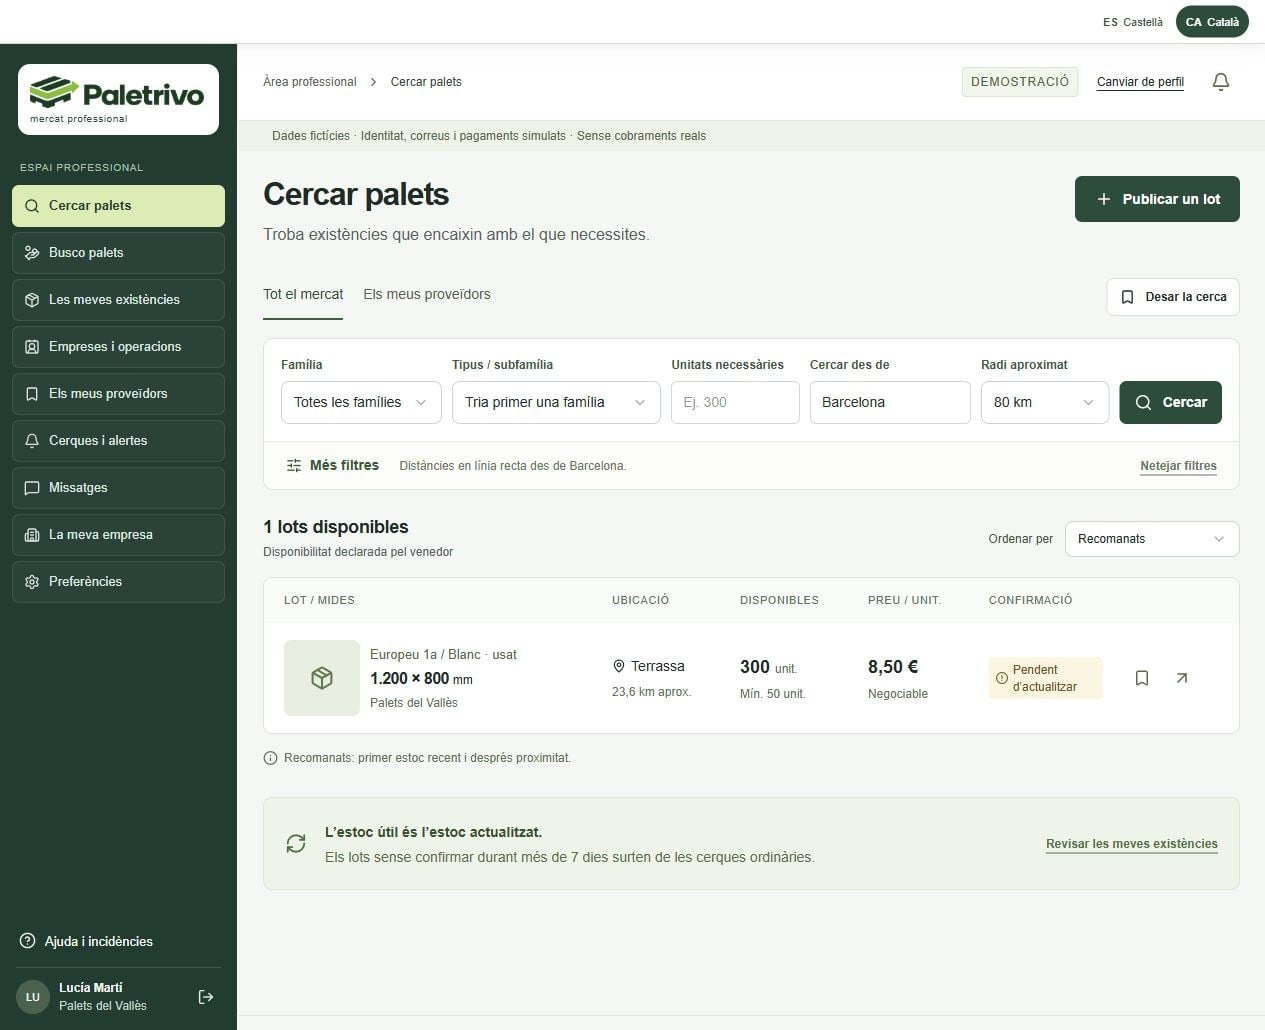
Task: Open lot details arrow icon
Action: tap(1182, 678)
